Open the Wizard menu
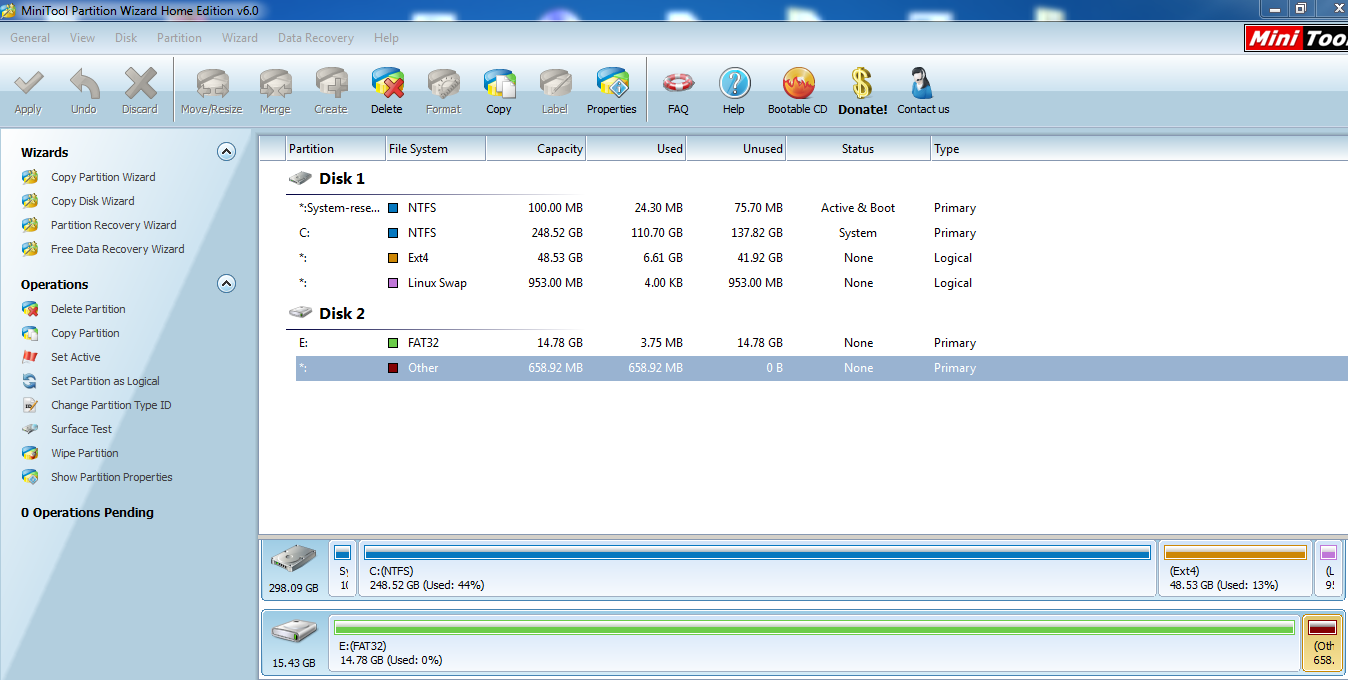 240,38
